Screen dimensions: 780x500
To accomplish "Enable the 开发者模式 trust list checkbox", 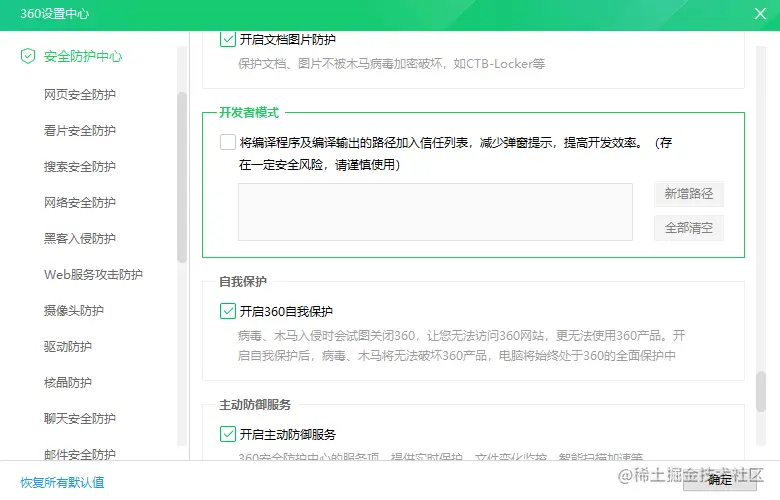I will [x=228, y=142].
